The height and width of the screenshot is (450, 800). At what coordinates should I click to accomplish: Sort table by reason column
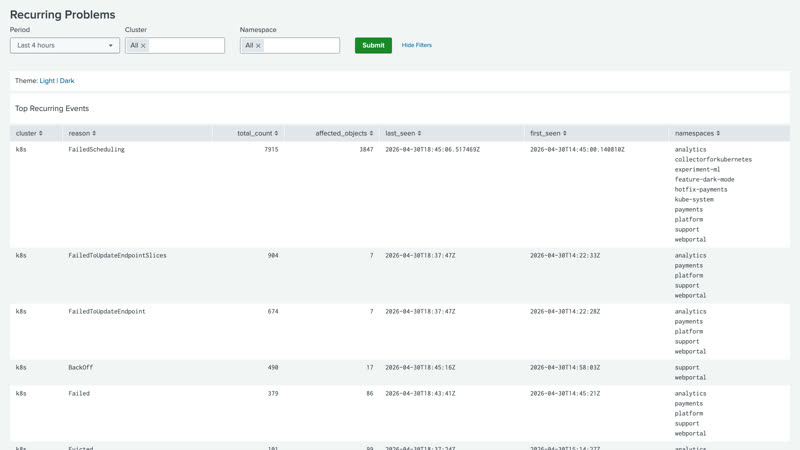[82, 133]
